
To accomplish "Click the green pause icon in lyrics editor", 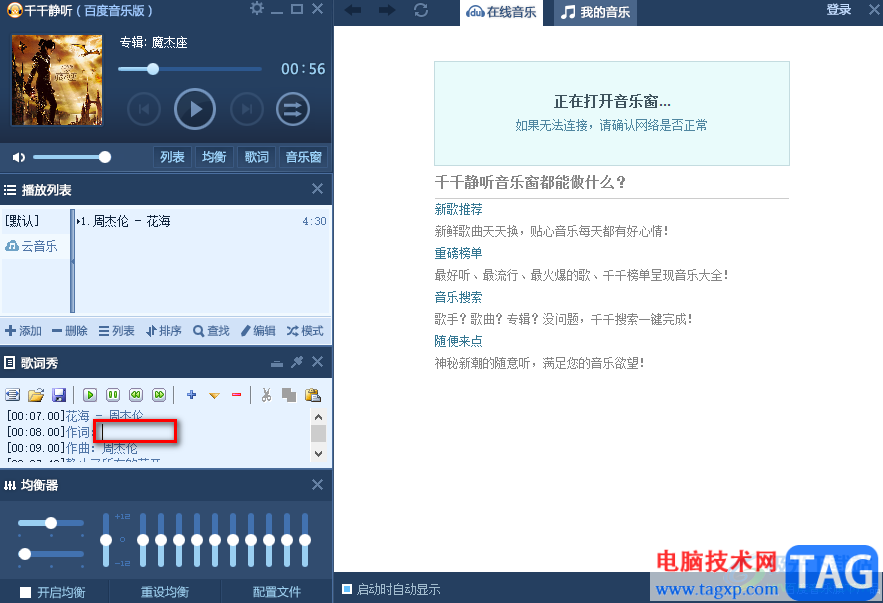I will [113, 395].
